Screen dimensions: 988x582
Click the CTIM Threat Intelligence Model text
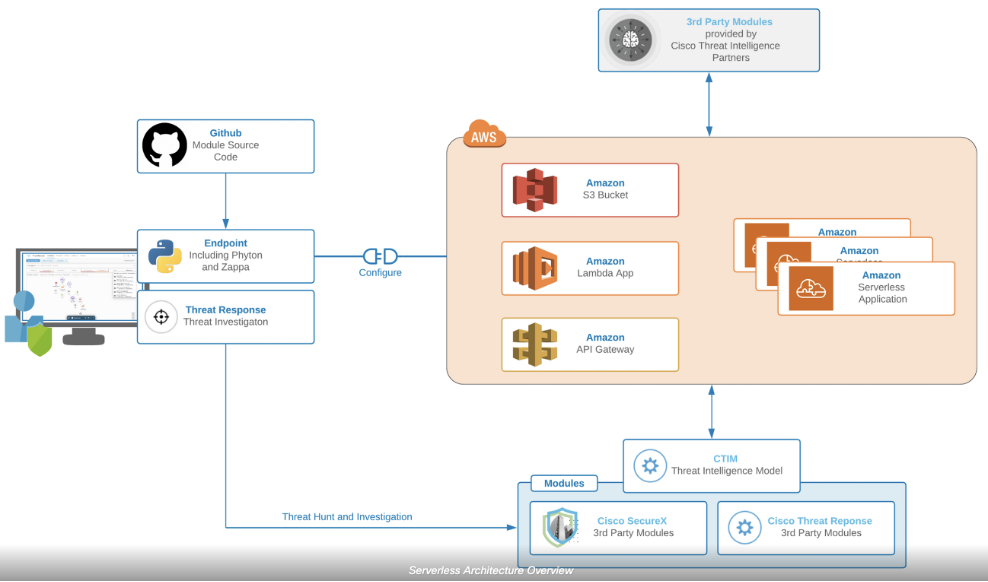pyautogui.click(x=726, y=465)
